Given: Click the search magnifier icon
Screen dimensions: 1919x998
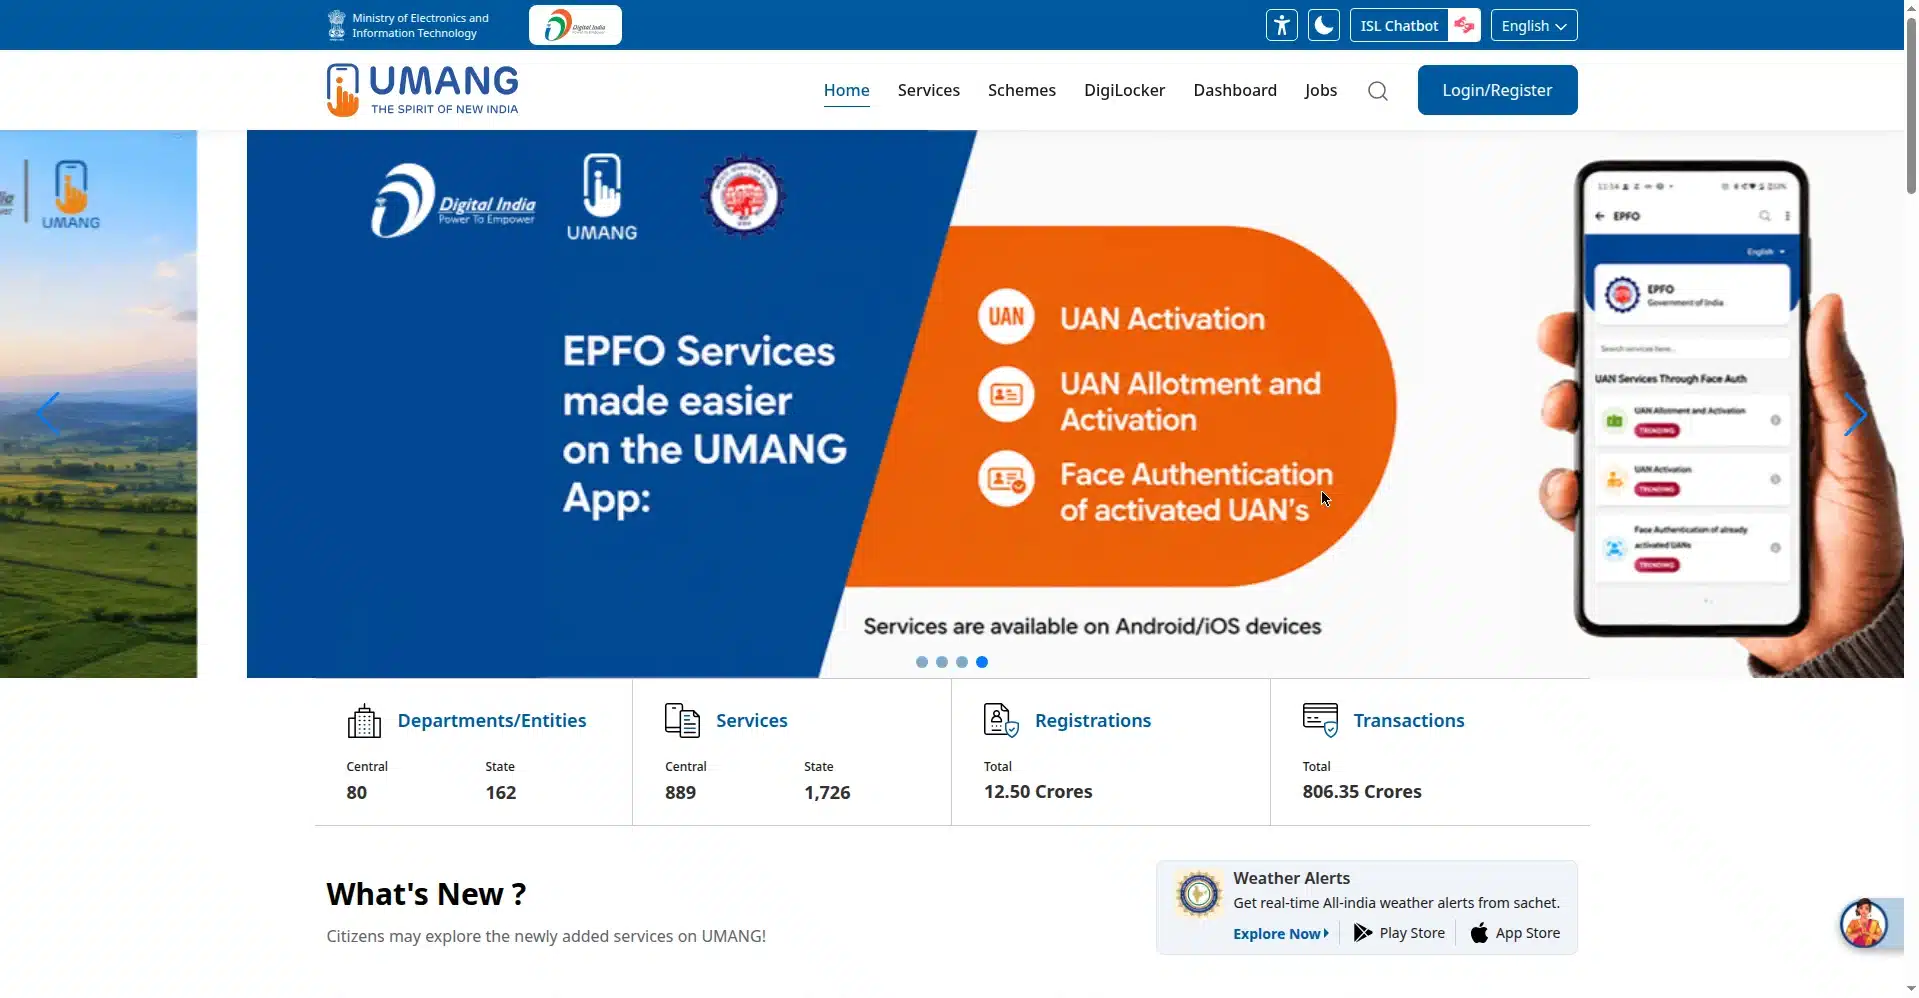Looking at the screenshot, I should click(x=1377, y=91).
